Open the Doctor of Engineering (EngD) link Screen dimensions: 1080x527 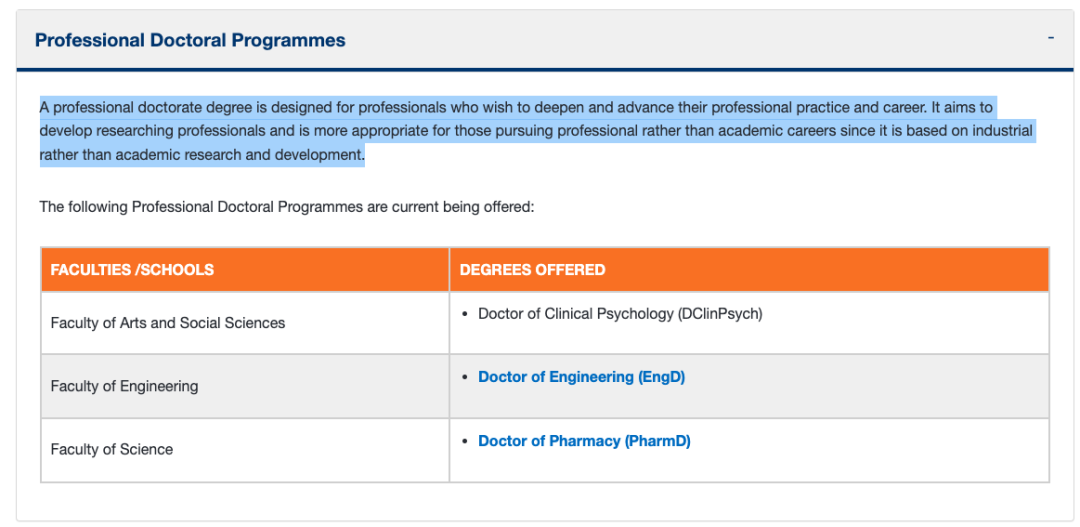(x=581, y=377)
